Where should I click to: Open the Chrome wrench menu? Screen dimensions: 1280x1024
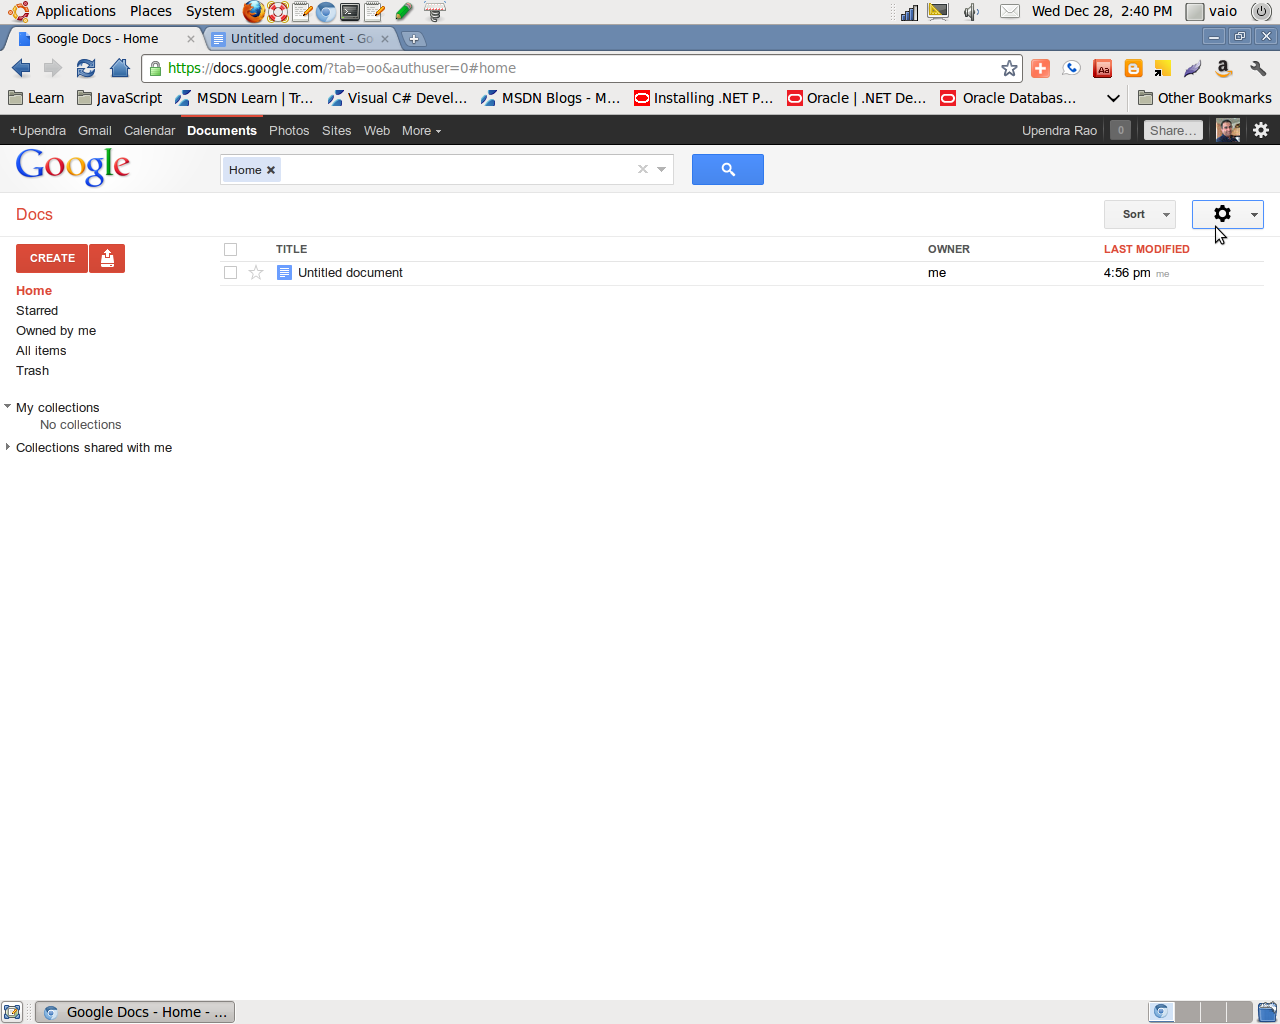(1258, 68)
